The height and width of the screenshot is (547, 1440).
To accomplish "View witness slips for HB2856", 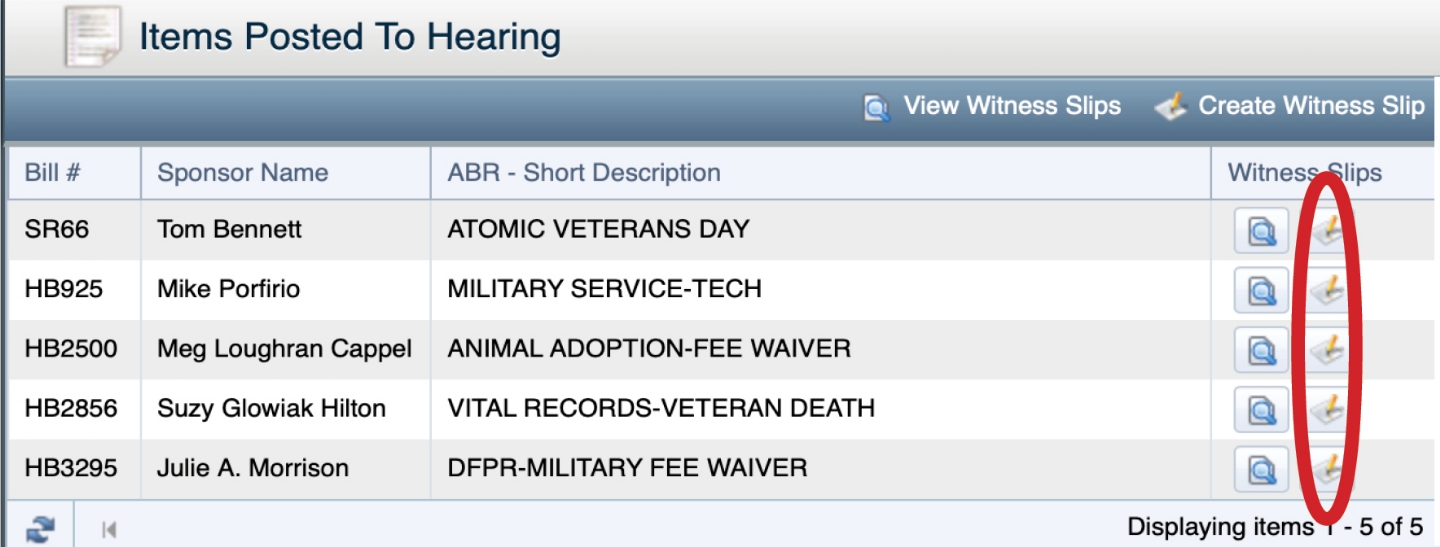I will (1261, 409).
